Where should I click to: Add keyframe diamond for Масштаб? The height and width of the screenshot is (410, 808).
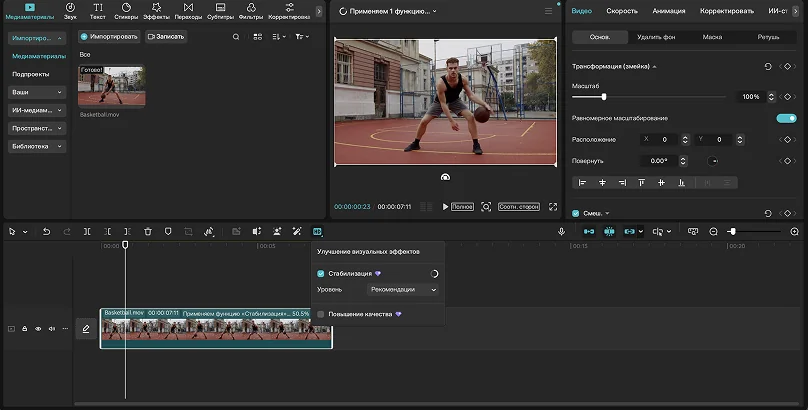(x=787, y=97)
